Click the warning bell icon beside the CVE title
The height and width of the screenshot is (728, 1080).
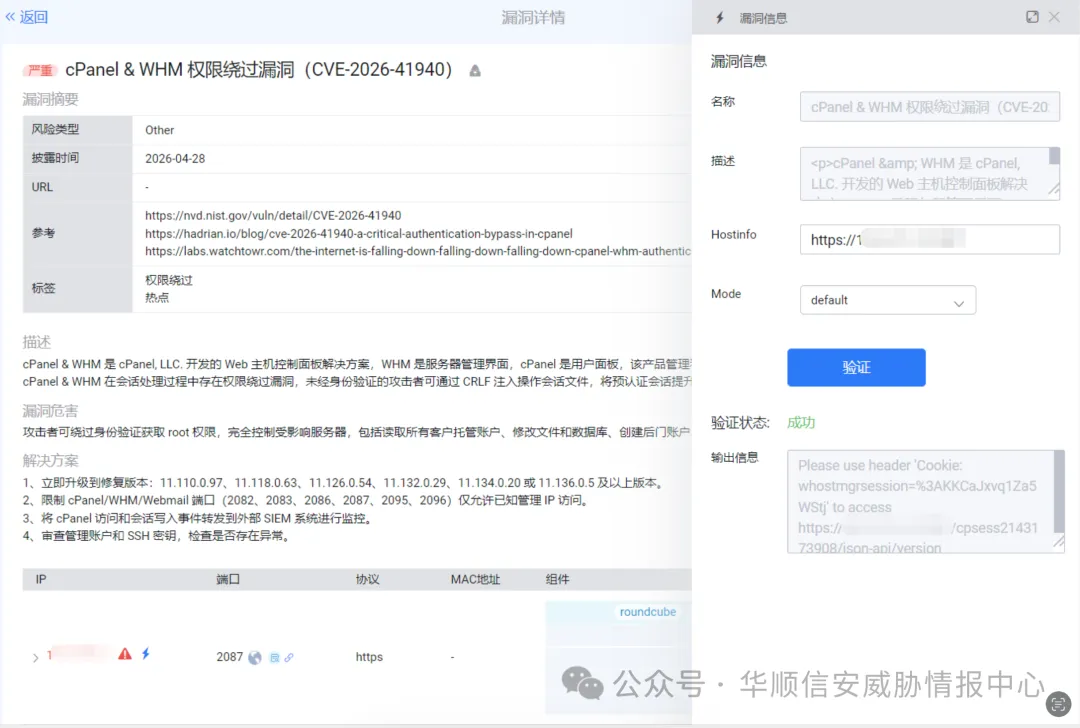(x=475, y=70)
